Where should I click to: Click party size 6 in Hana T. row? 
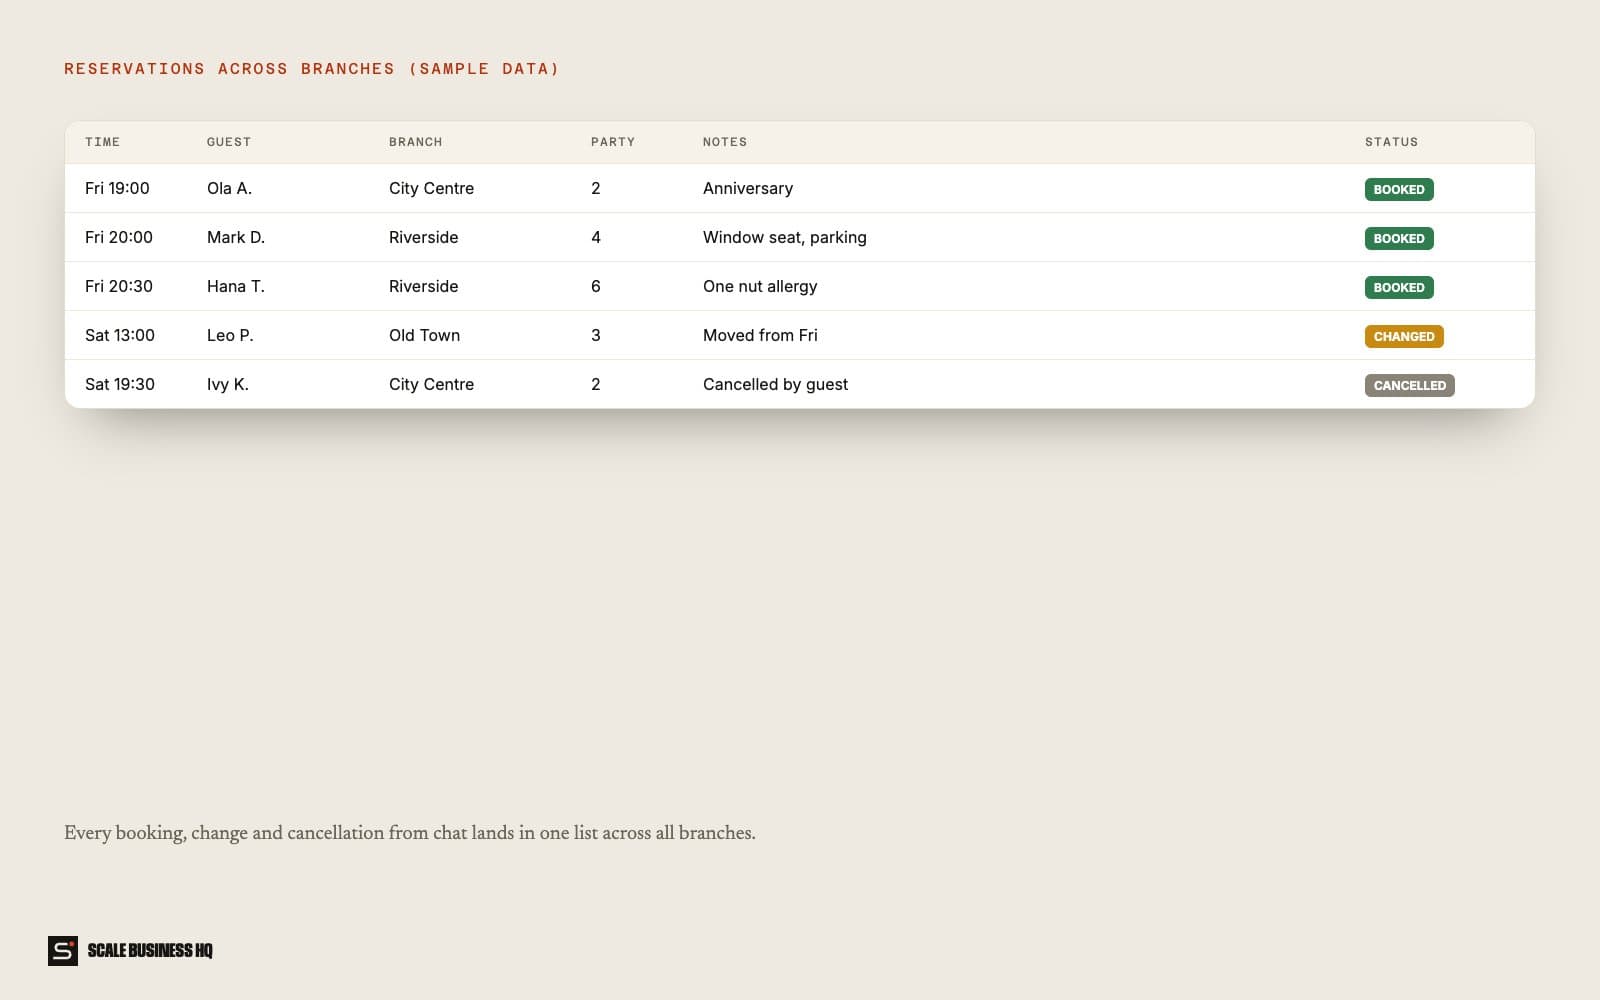596,286
